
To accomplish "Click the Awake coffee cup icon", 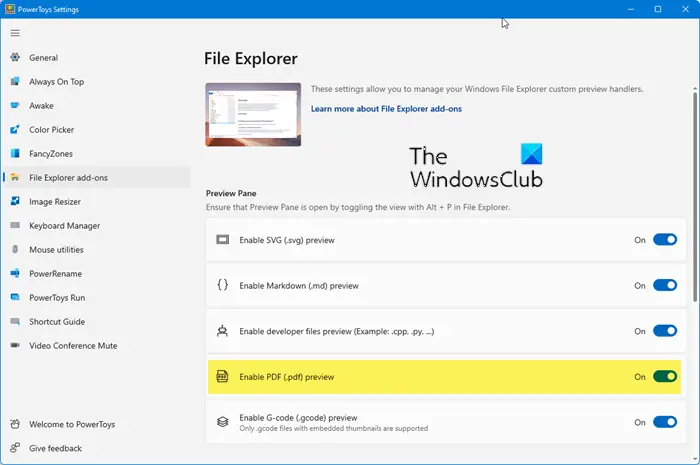I will pos(15,105).
